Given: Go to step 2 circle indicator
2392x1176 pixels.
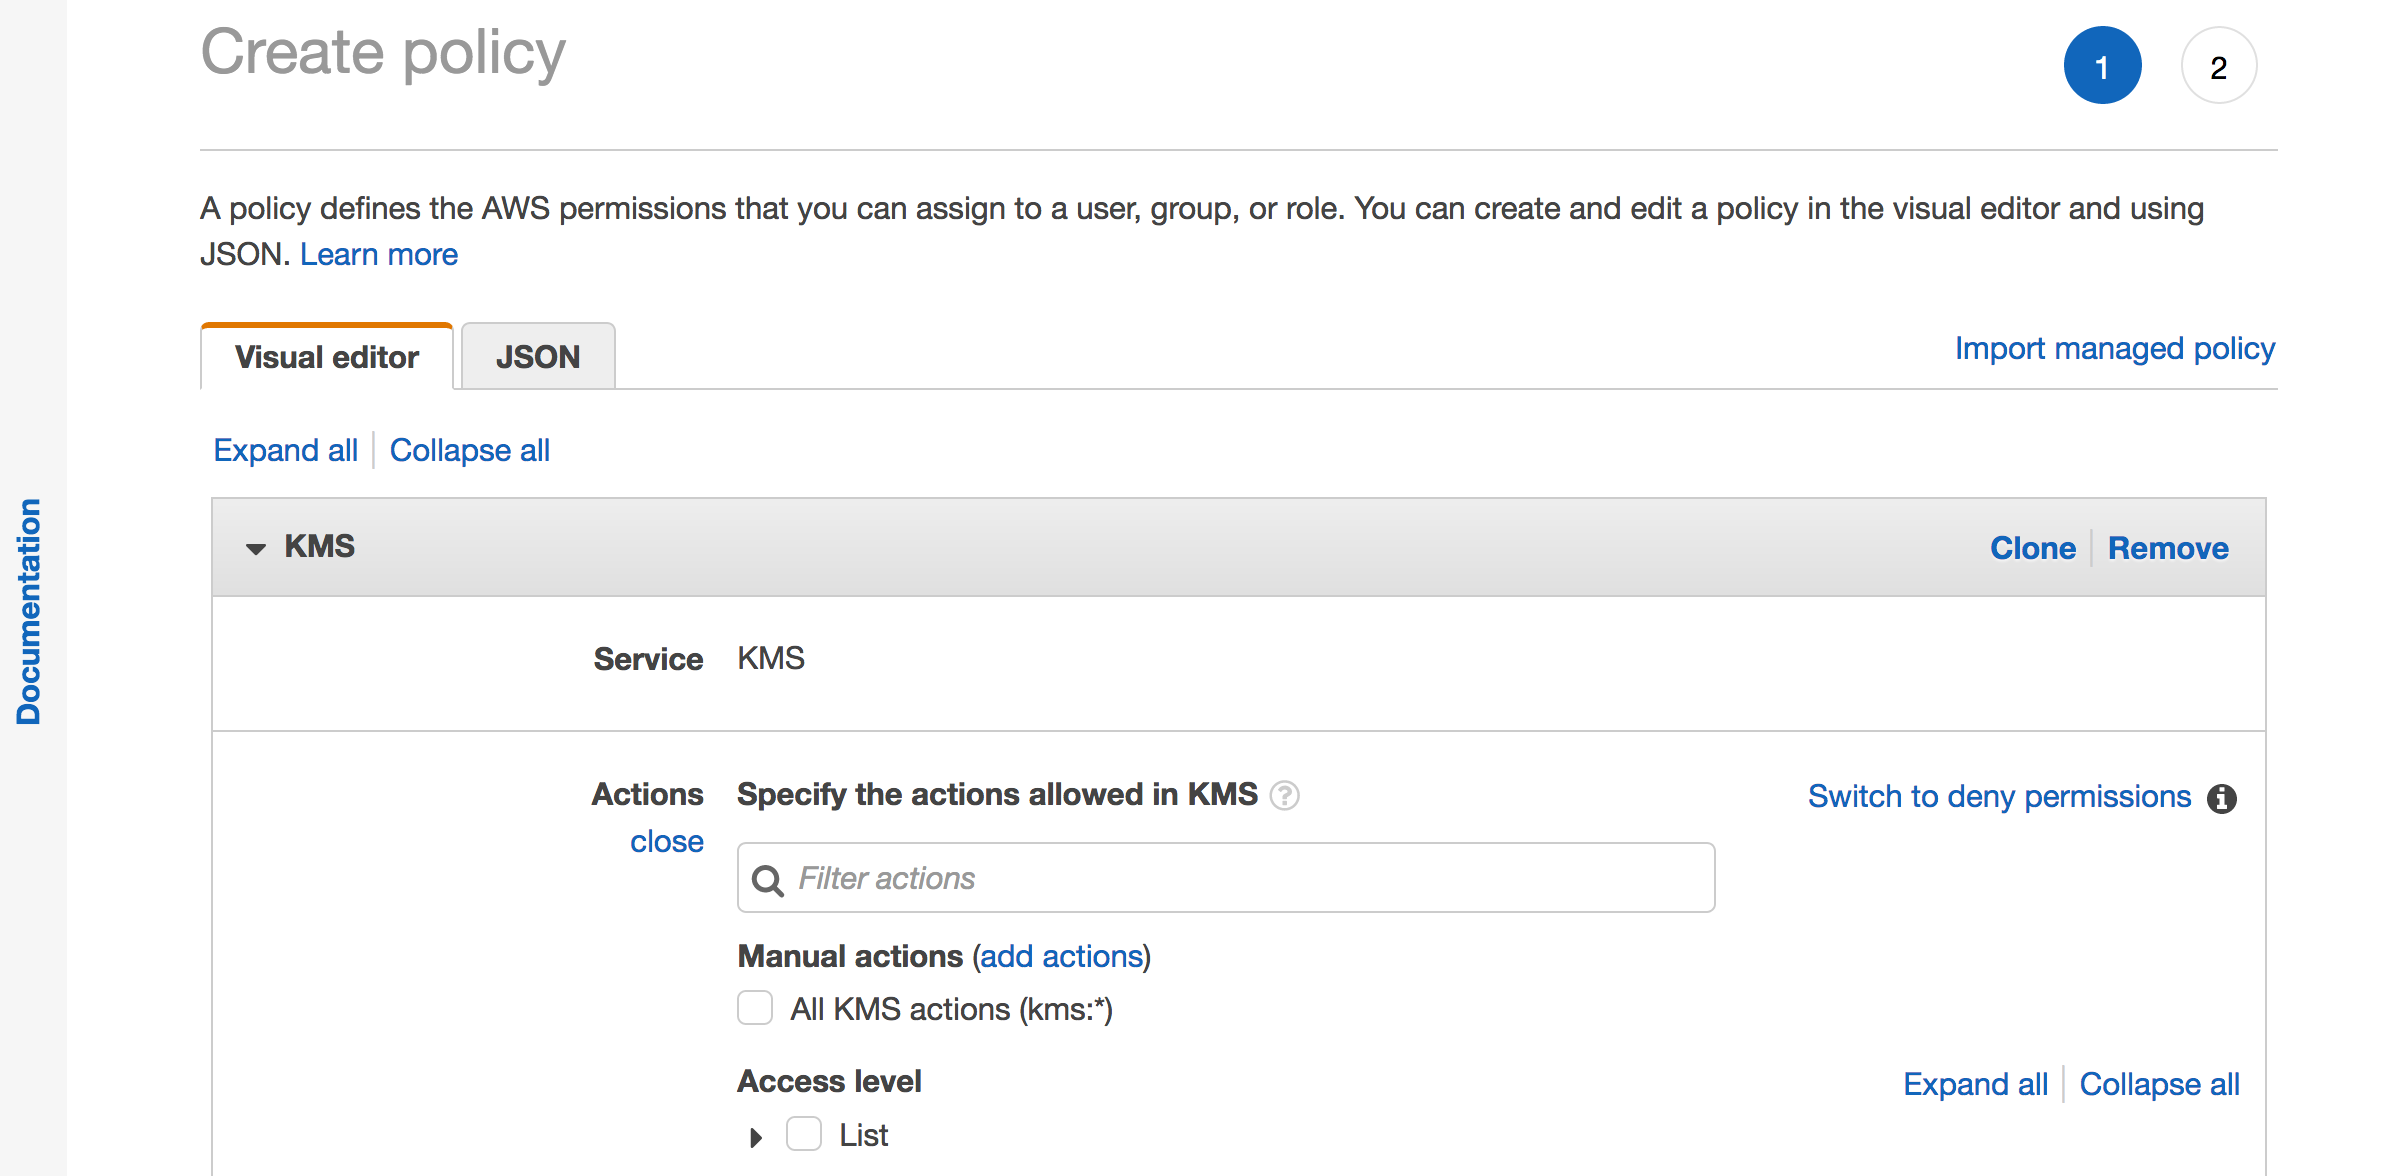Looking at the screenshot, I should (x=2218, y=66).
